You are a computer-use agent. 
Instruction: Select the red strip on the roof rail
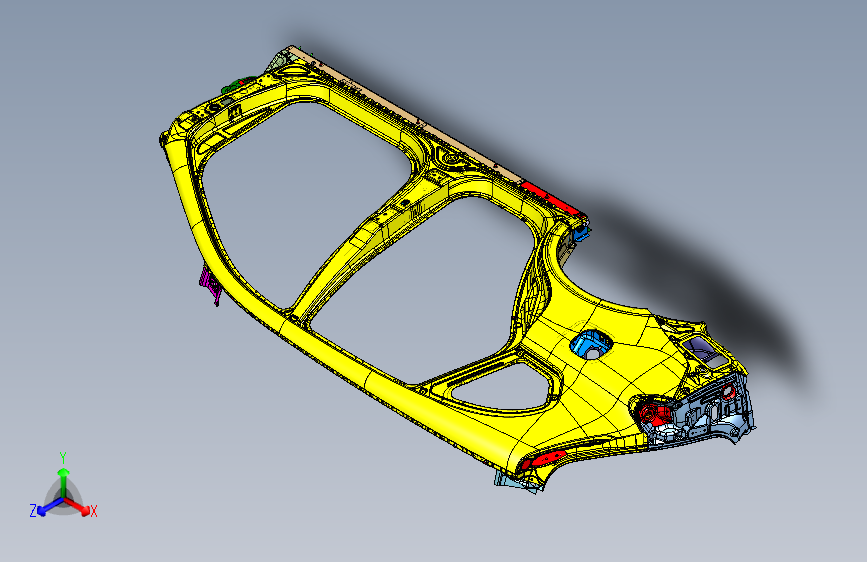[551, 197]
